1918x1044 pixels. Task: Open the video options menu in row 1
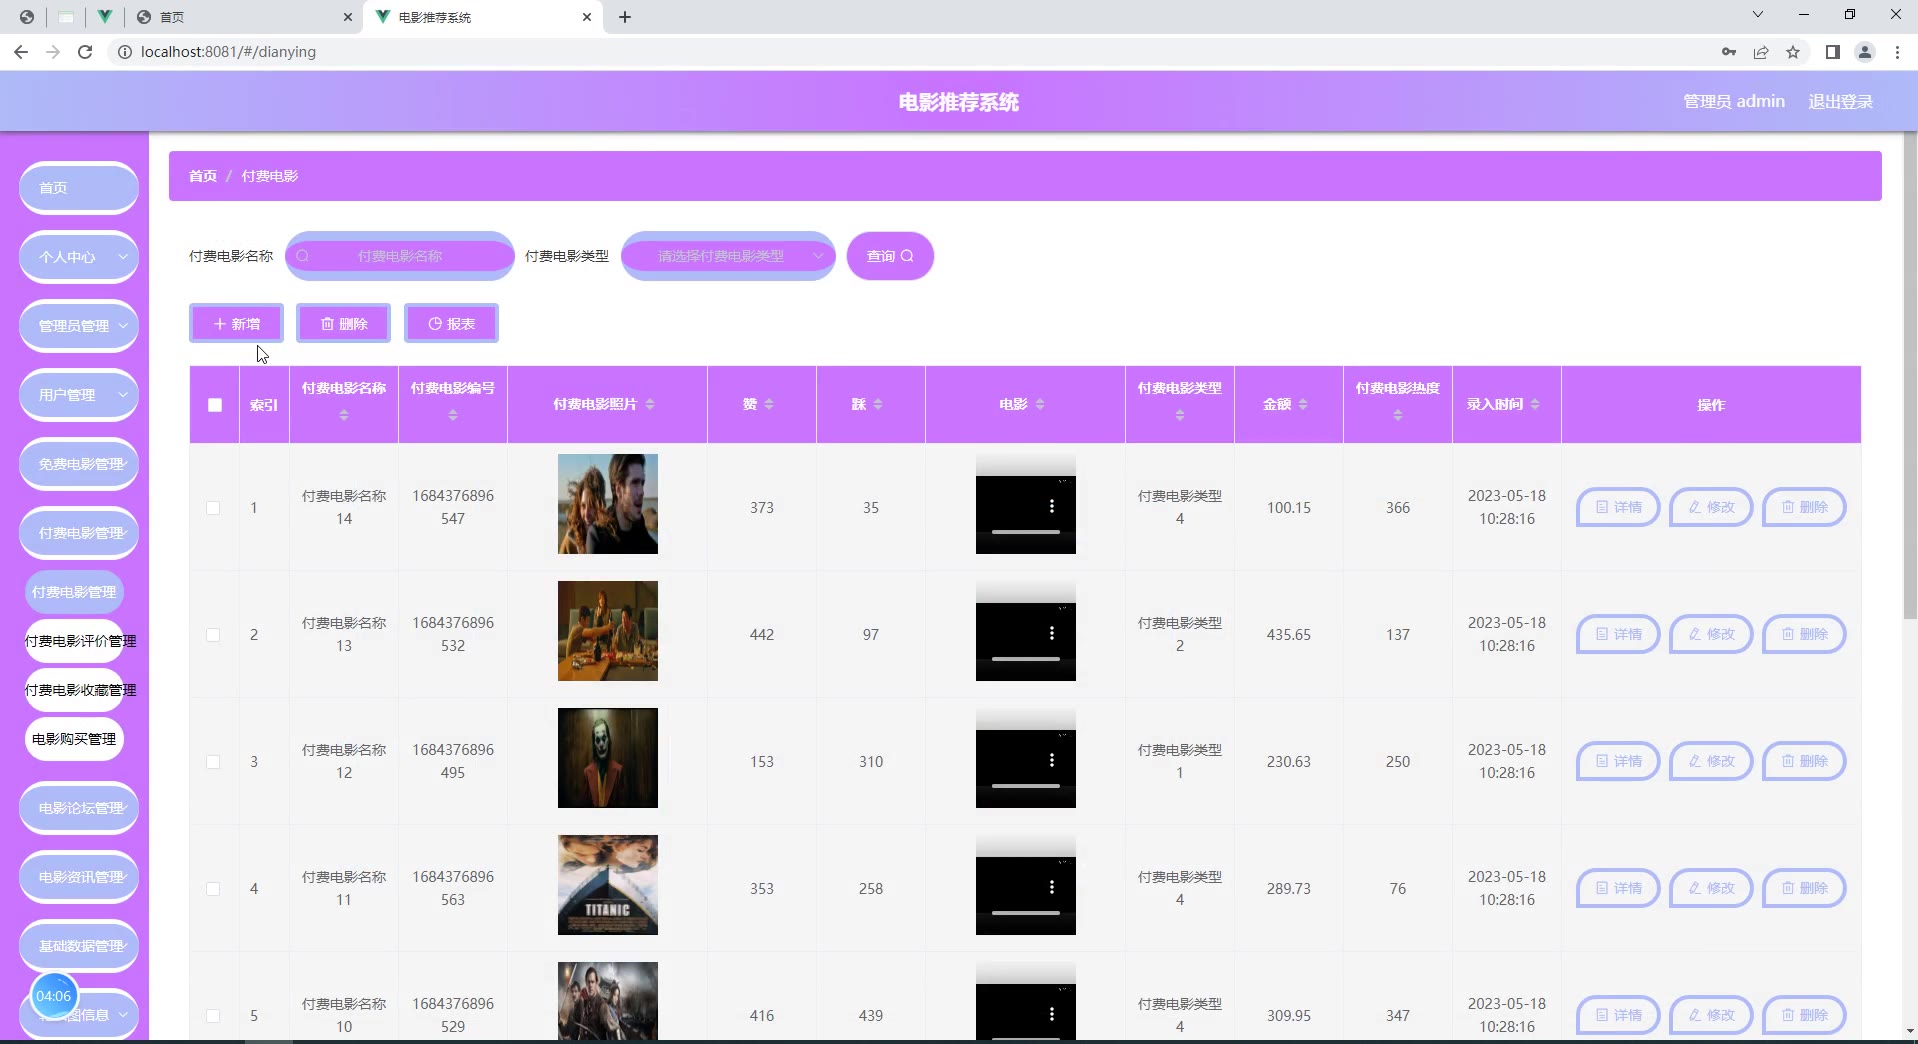pyautogui.click(x=1051, y=507)
